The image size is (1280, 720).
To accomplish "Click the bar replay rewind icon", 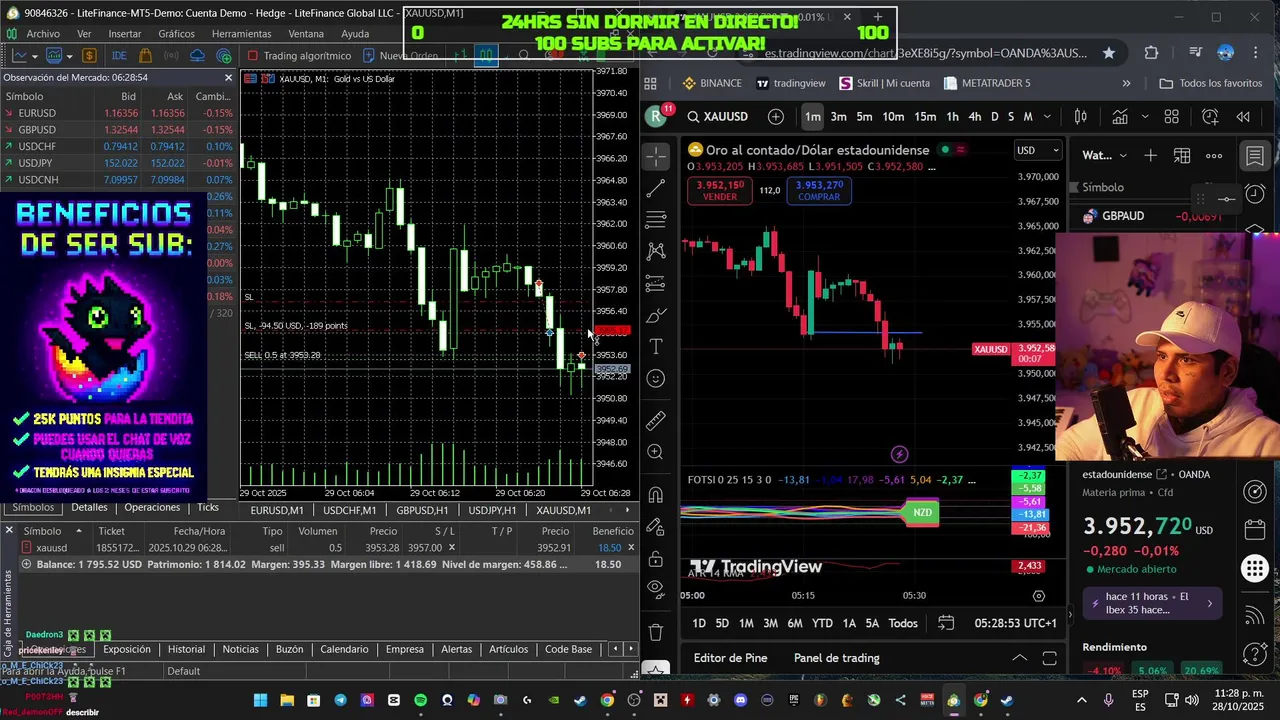I will [x=1243, y=117].
